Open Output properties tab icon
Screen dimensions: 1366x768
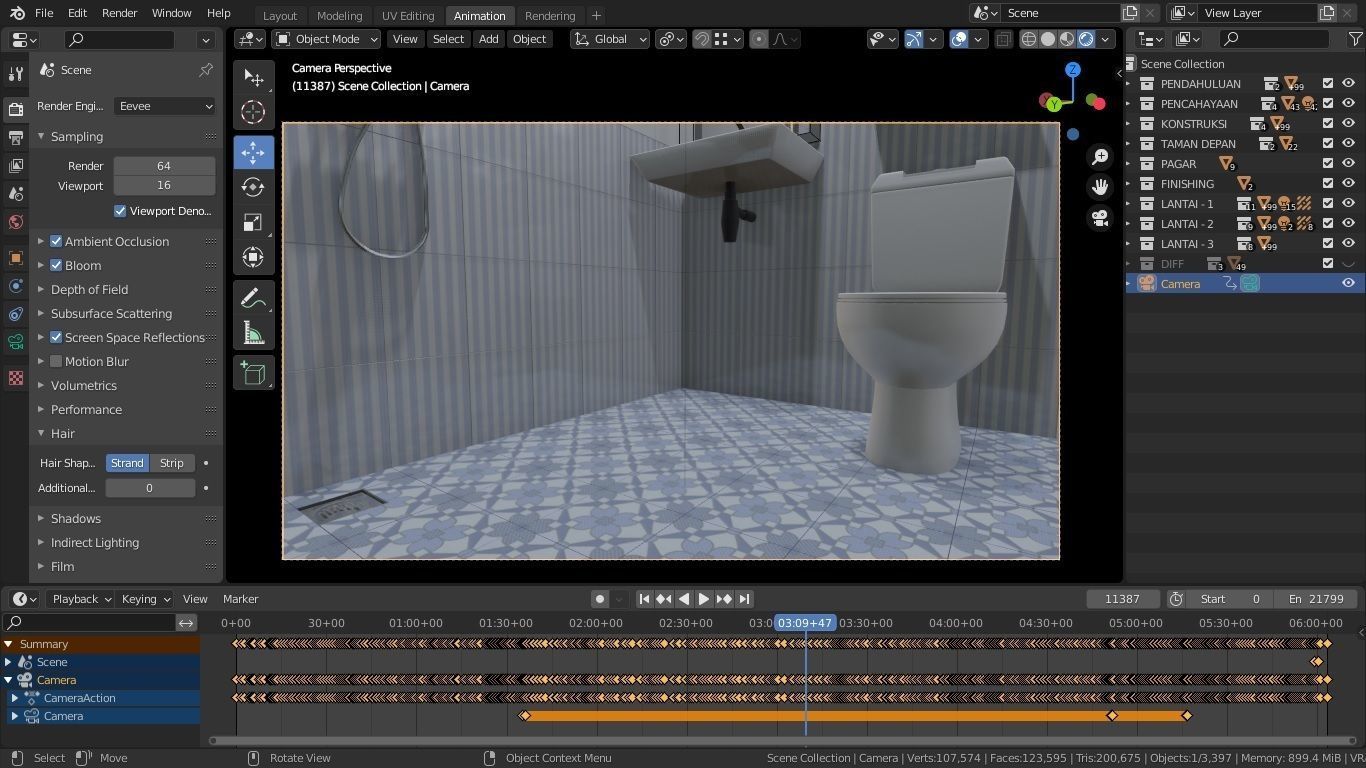coord(15,137)
